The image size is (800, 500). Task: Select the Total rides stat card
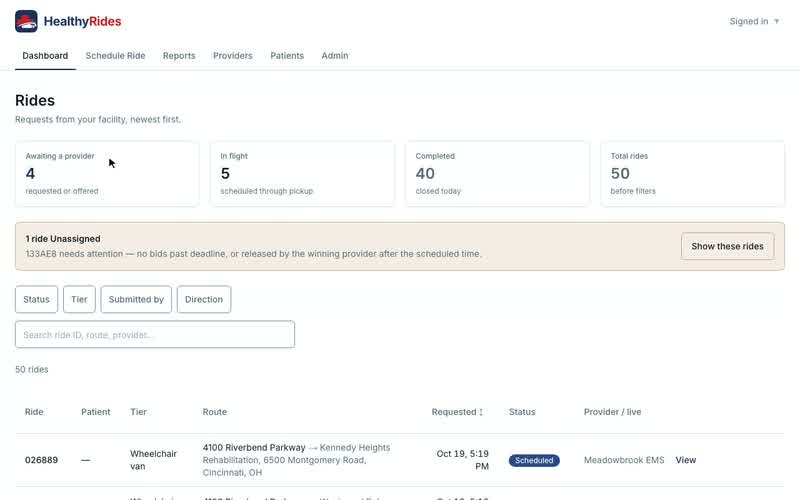pos(692,174)
